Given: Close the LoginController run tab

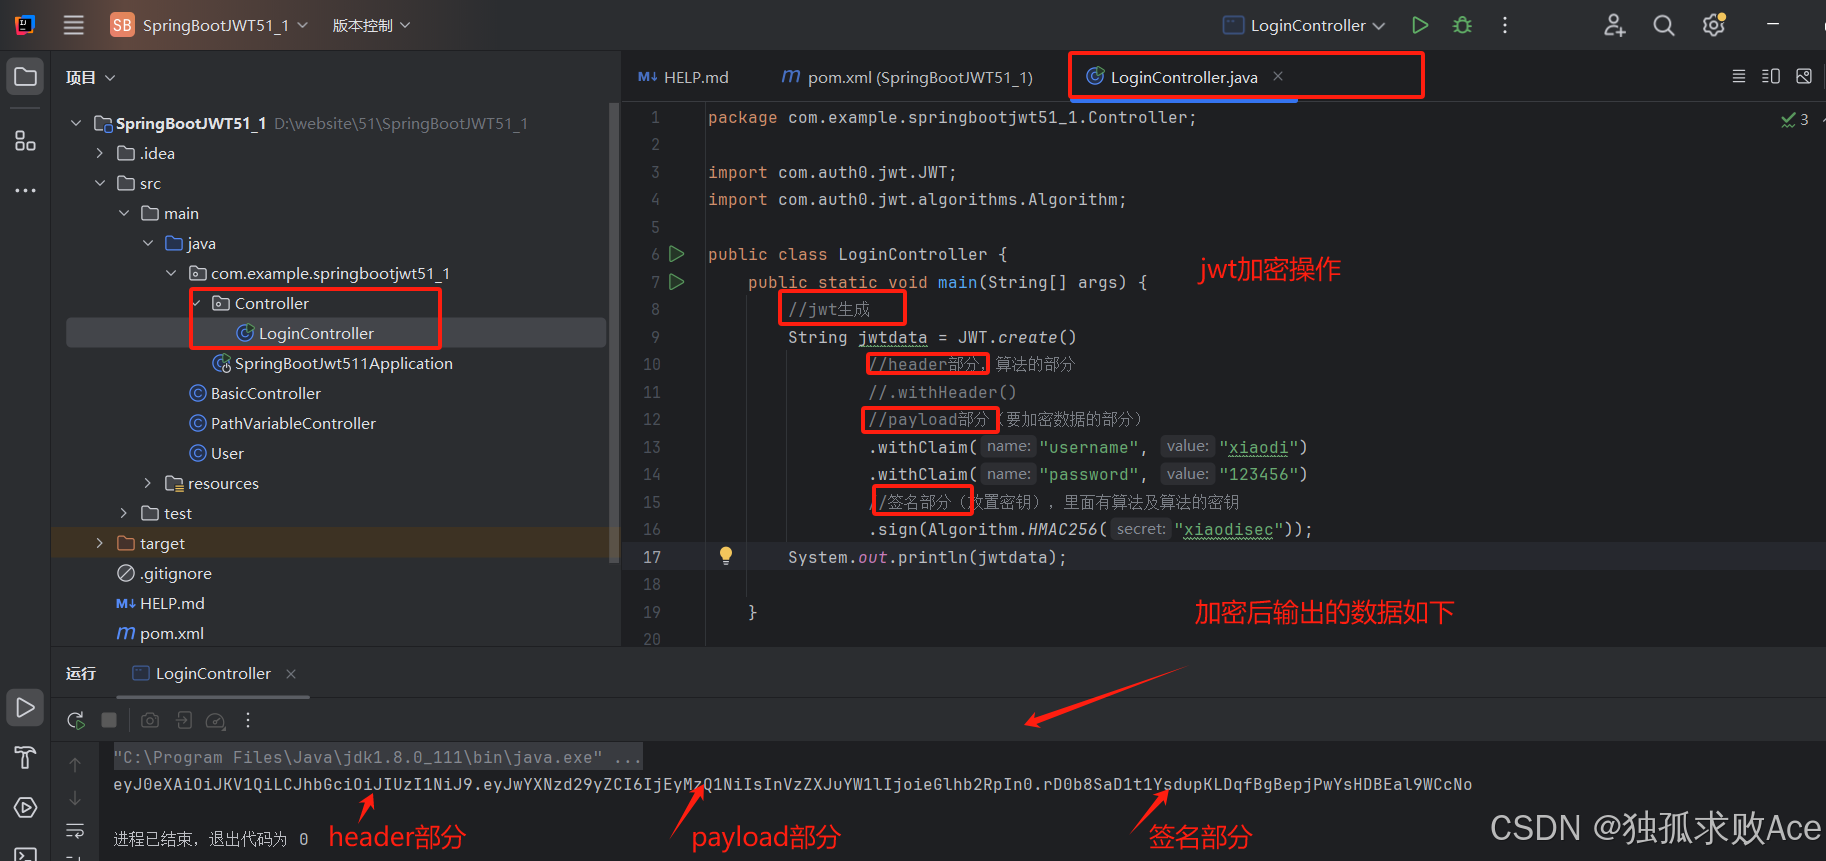Looking at the screenshot, I should (x=291, y=674).
